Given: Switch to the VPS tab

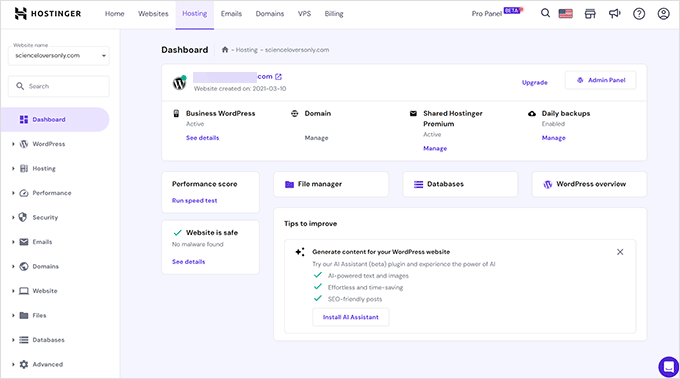Looking at the screenshot, I should click(x=304, y=14).
